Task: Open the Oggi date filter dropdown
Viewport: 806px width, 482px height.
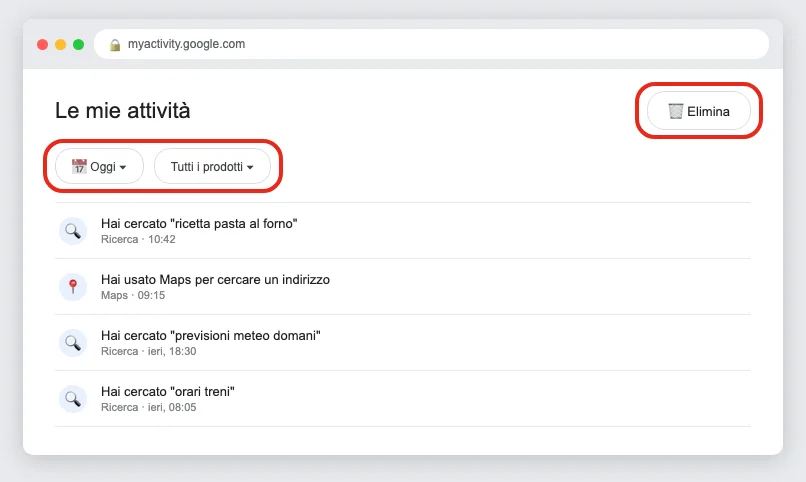Action: pos(99,166)
